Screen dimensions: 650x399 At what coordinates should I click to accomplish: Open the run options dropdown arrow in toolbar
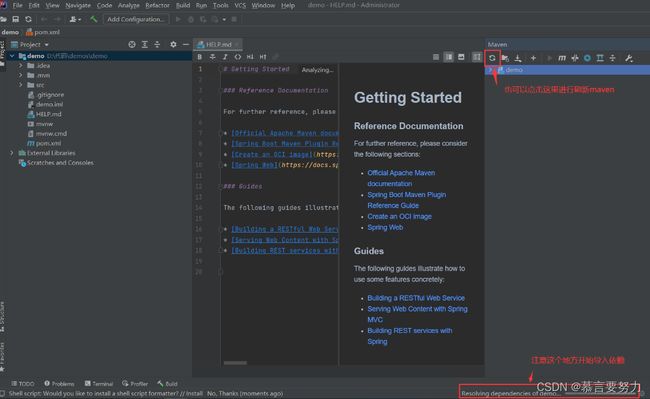tap(224, 19)
